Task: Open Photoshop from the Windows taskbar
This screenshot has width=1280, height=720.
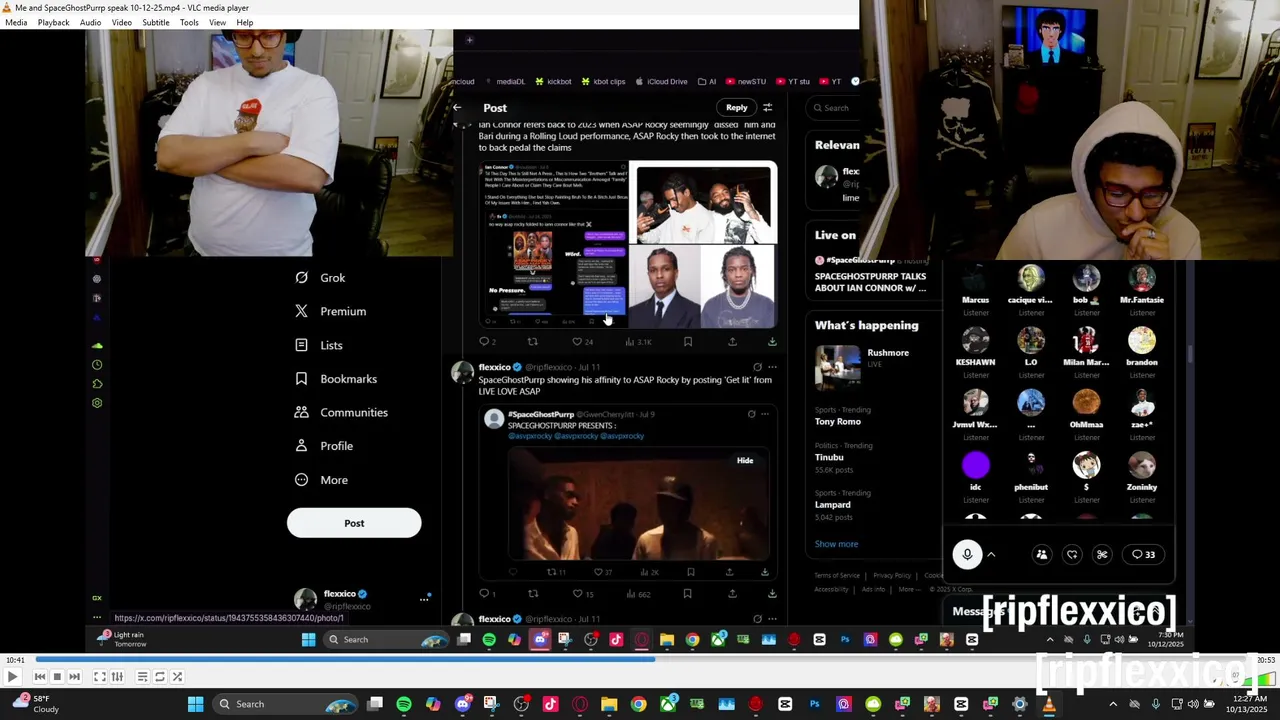Action: [814, 704]
